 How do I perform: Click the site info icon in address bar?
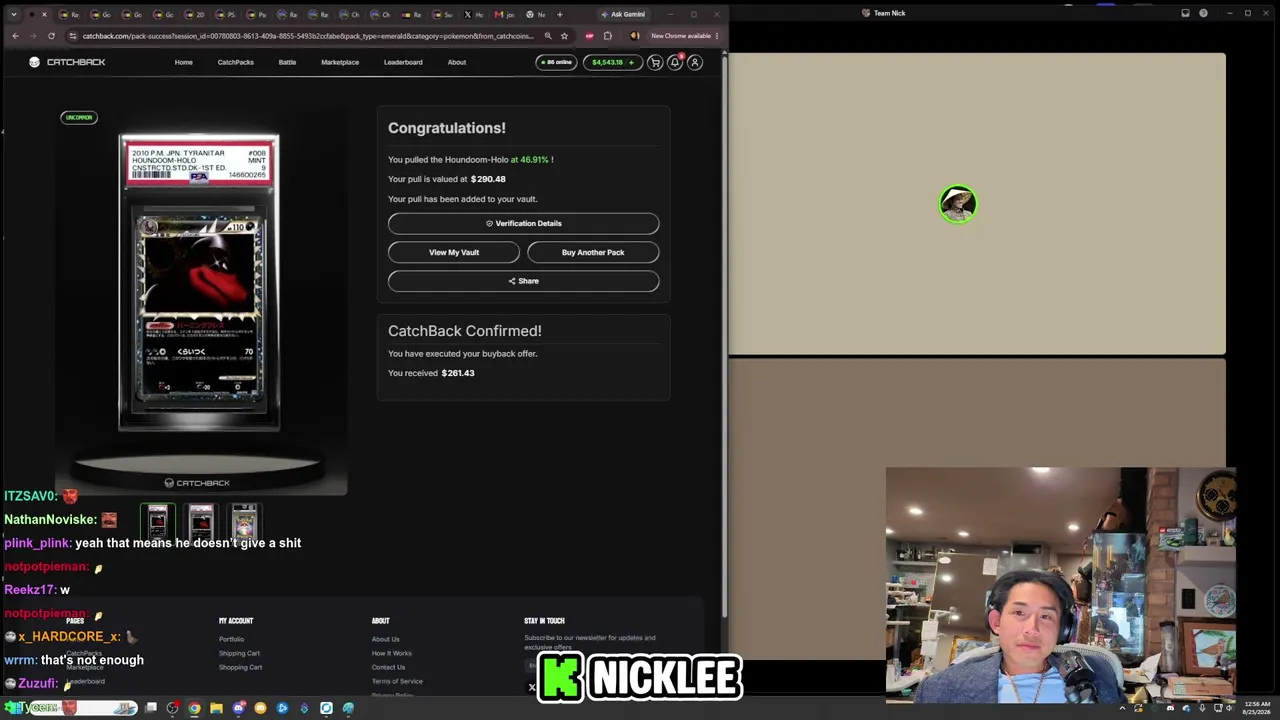click(x=72, y=36)
